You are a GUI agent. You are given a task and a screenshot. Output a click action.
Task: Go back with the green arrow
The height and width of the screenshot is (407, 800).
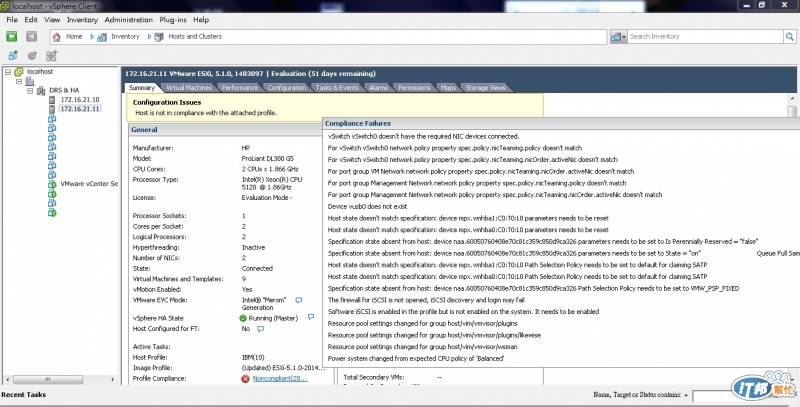point(12,36)
